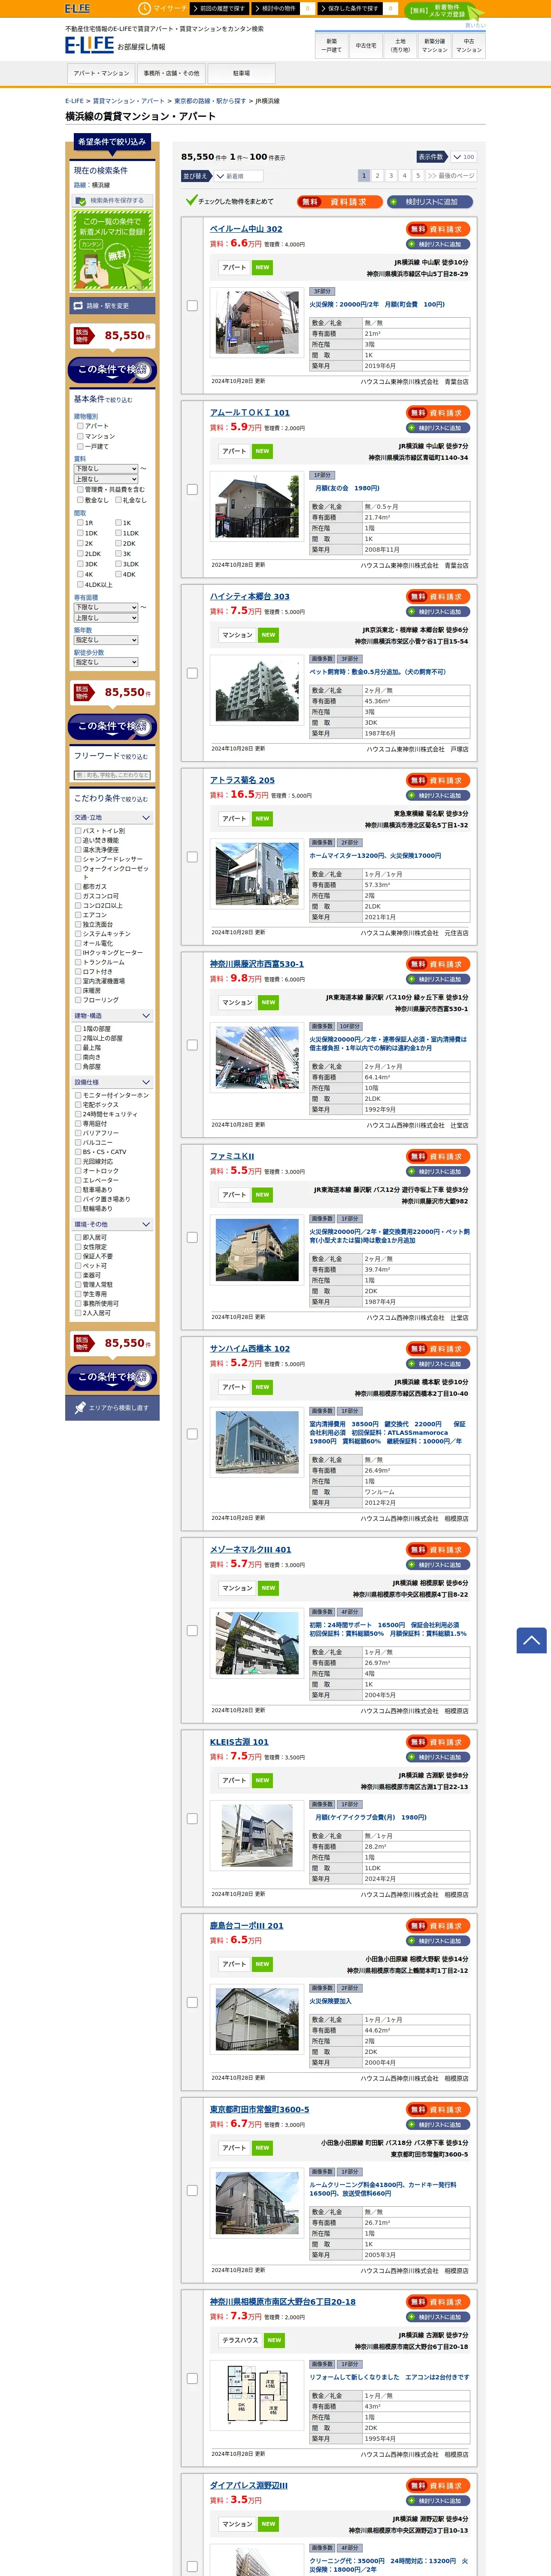
Task: Click 東京都の路線・駅から探す breadcrumb link
Action: tap(210, 101)
